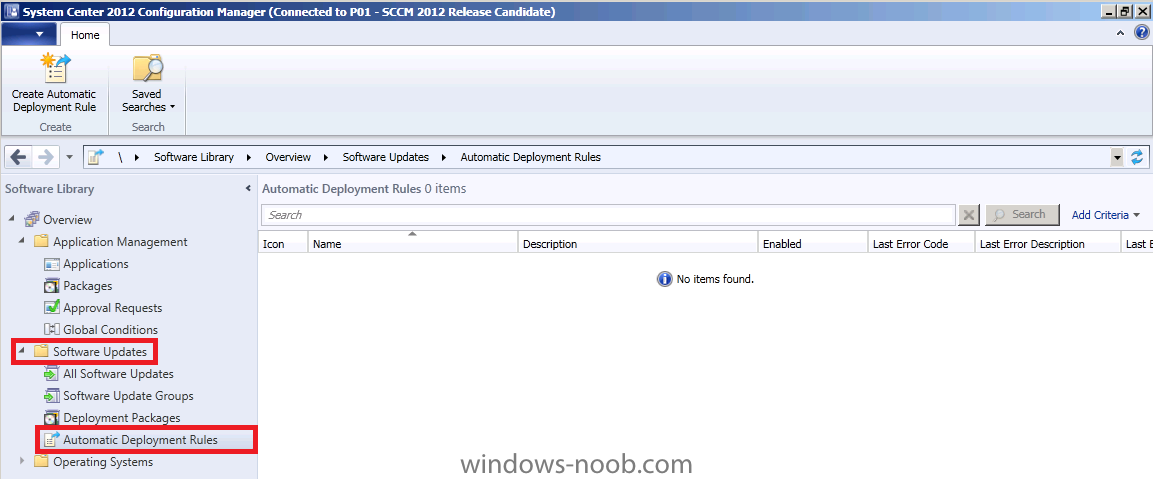Click the Search button
This screenshot has height=479, width=1153.
(1022, 215)
